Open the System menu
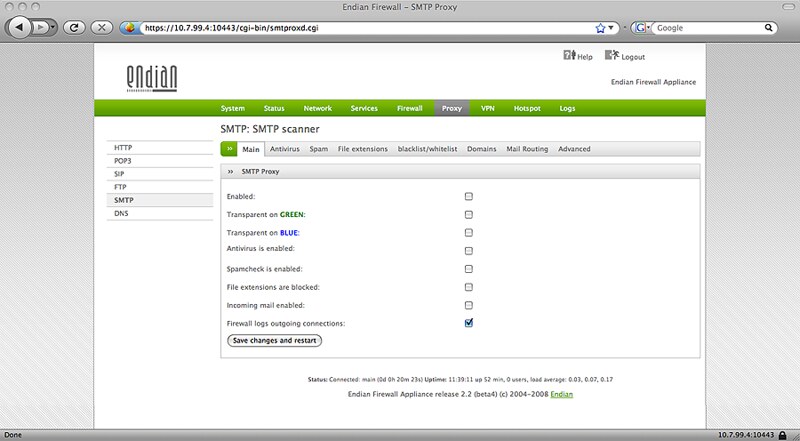Screen dimensions: 800x441 [x=233, y=108]
